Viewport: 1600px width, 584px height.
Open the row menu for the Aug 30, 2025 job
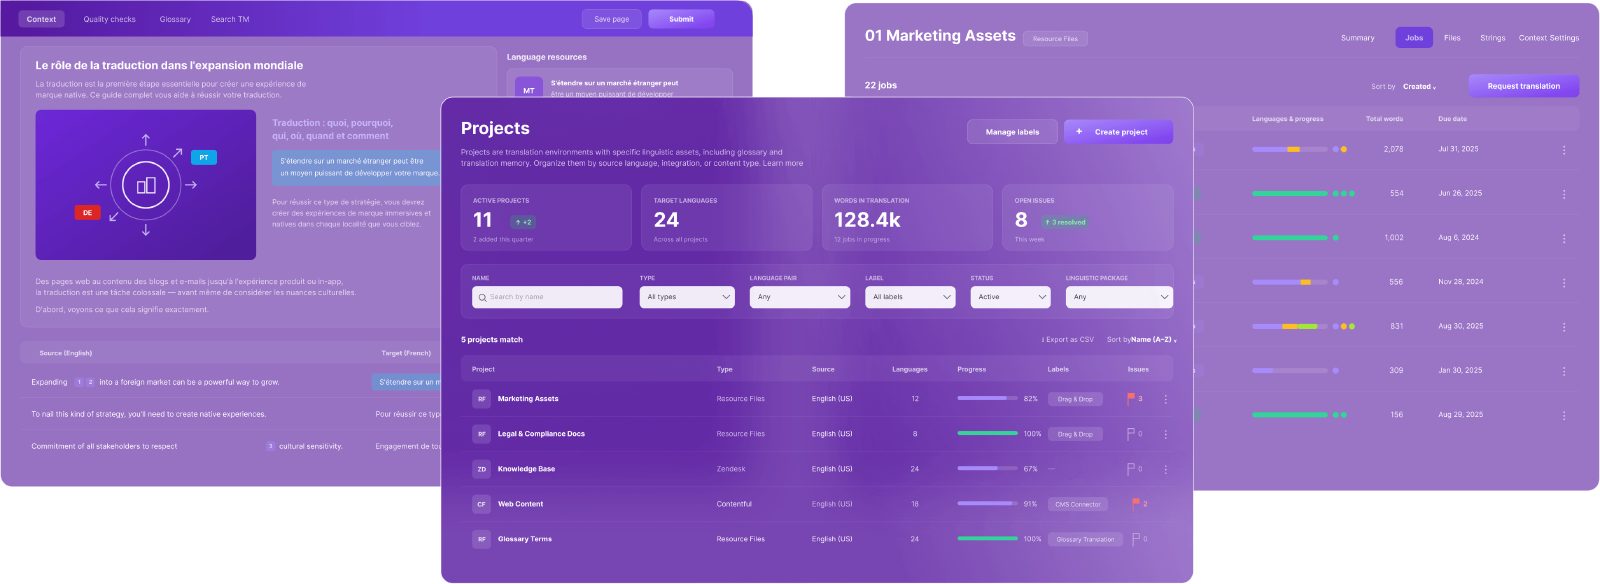[1564, 327]
